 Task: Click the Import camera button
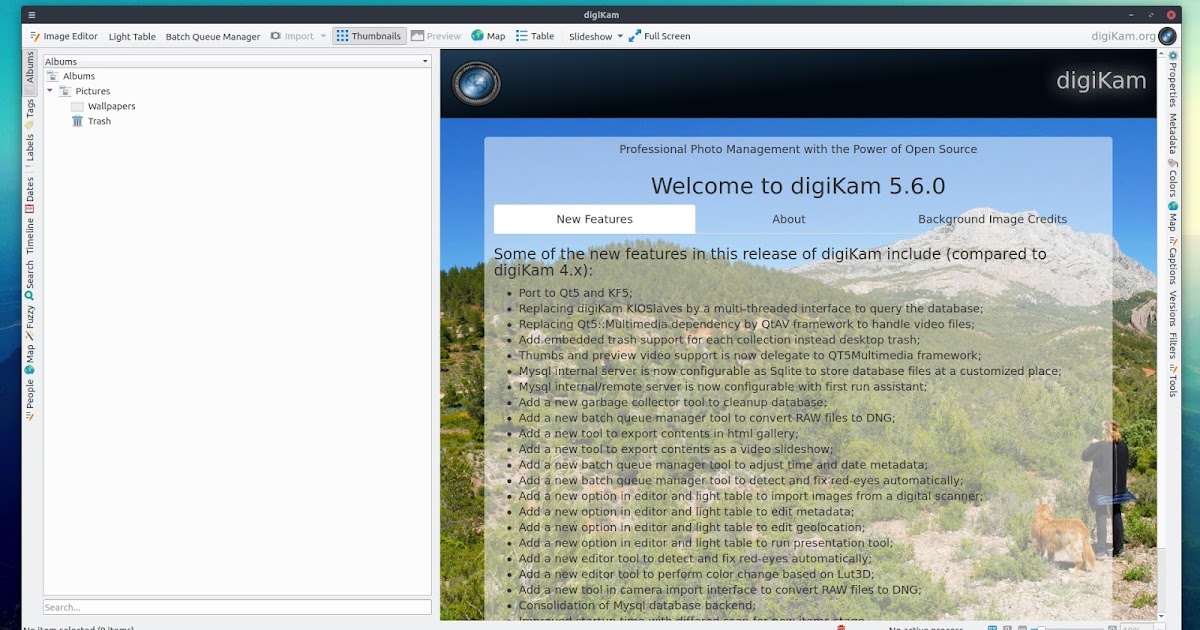(x=291, y=36)
